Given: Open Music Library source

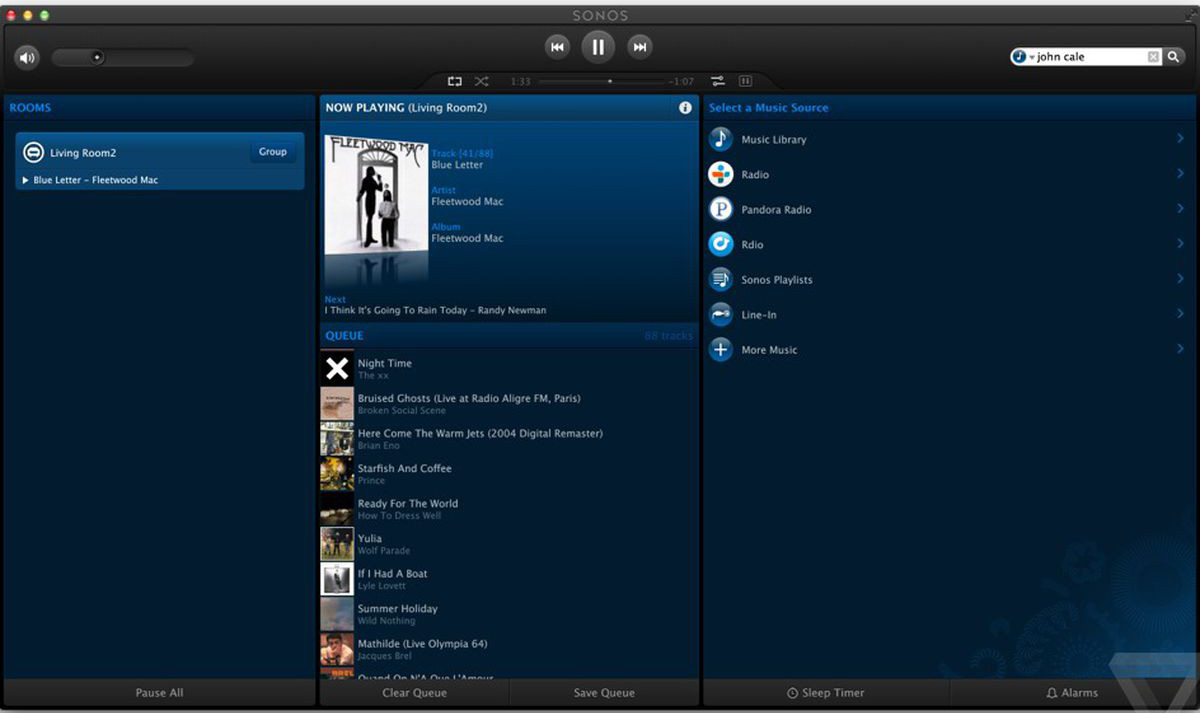Looking at the screenshot, I should click(948, 139).
